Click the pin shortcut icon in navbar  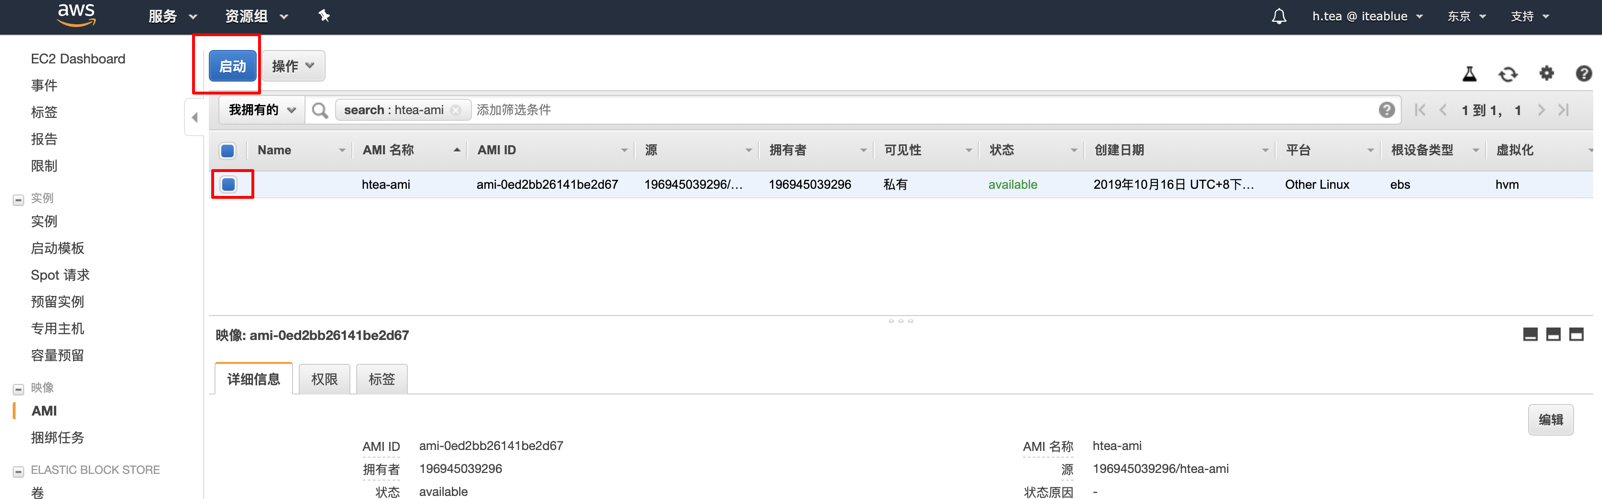324,16
